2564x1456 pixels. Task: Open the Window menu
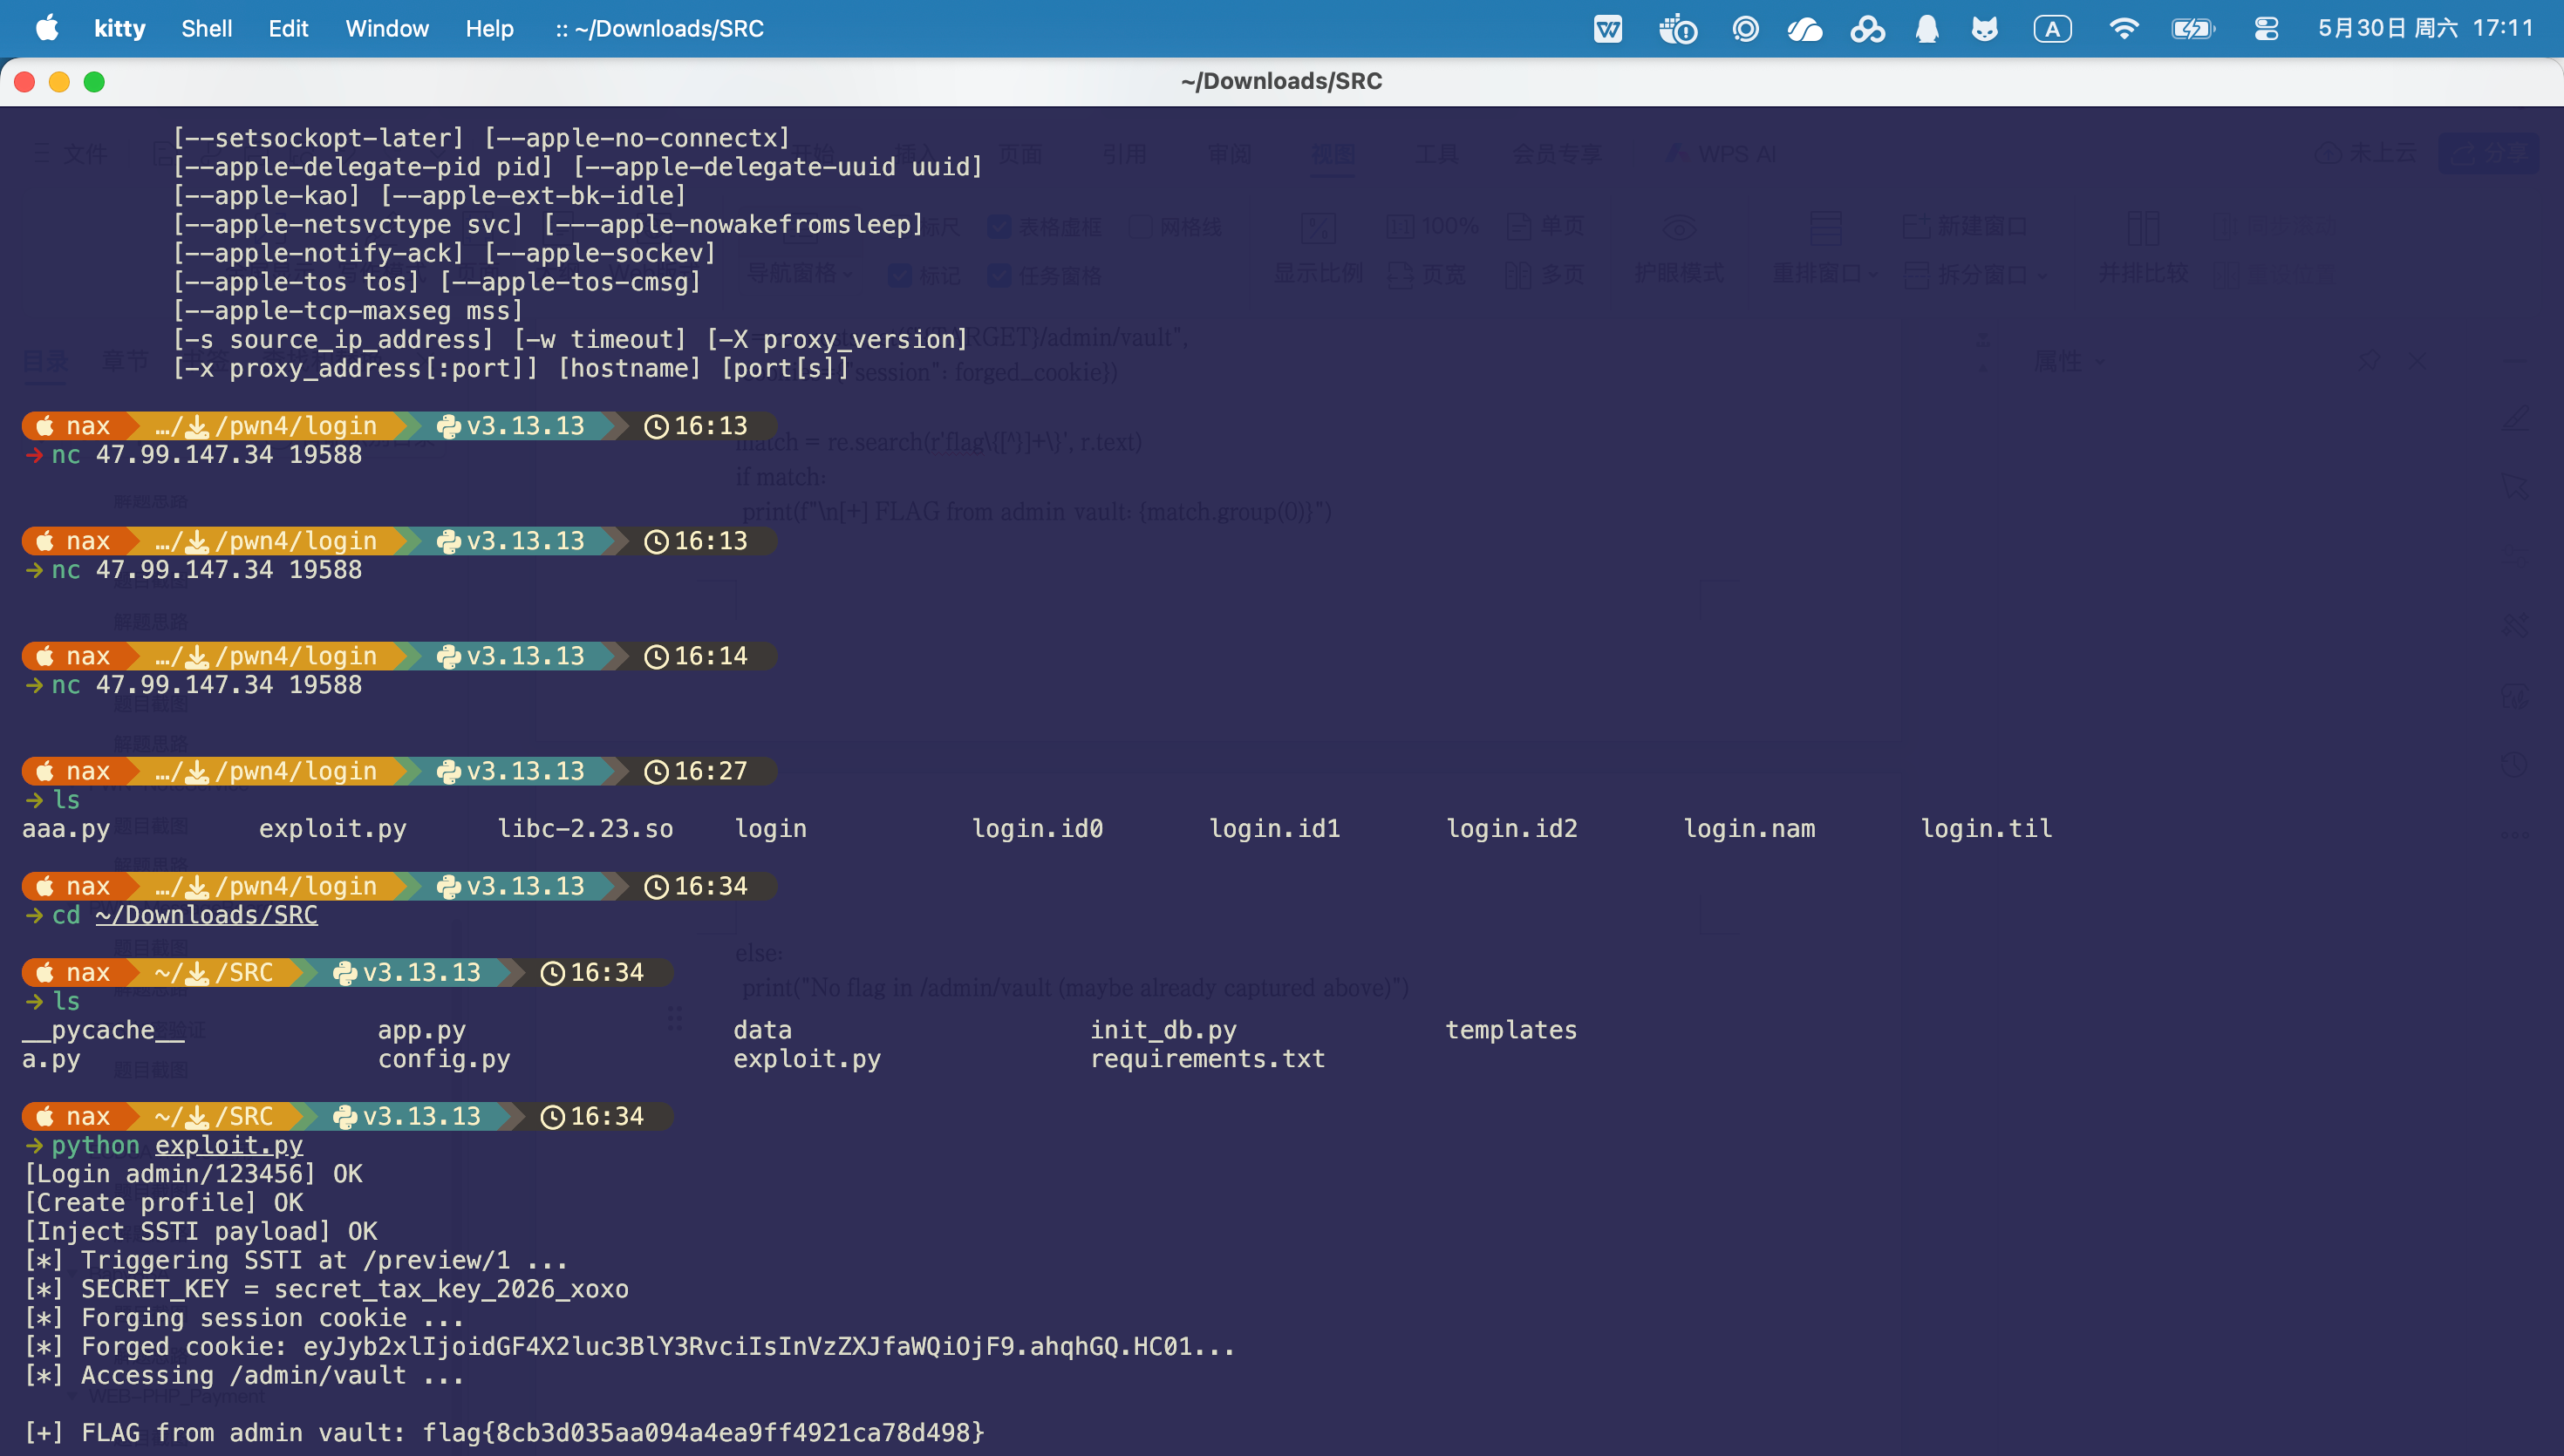(x=387, y=28)
